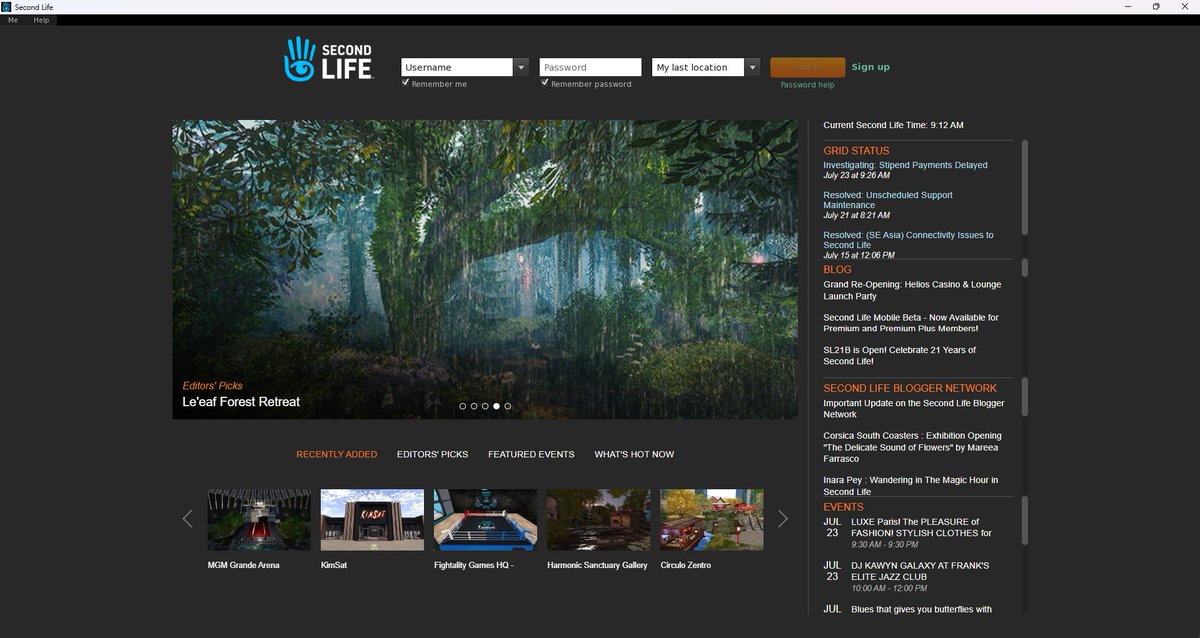1200x638 pixels.
Task: Switch to the Editors' Picks tab
Action: click(432, 454)
